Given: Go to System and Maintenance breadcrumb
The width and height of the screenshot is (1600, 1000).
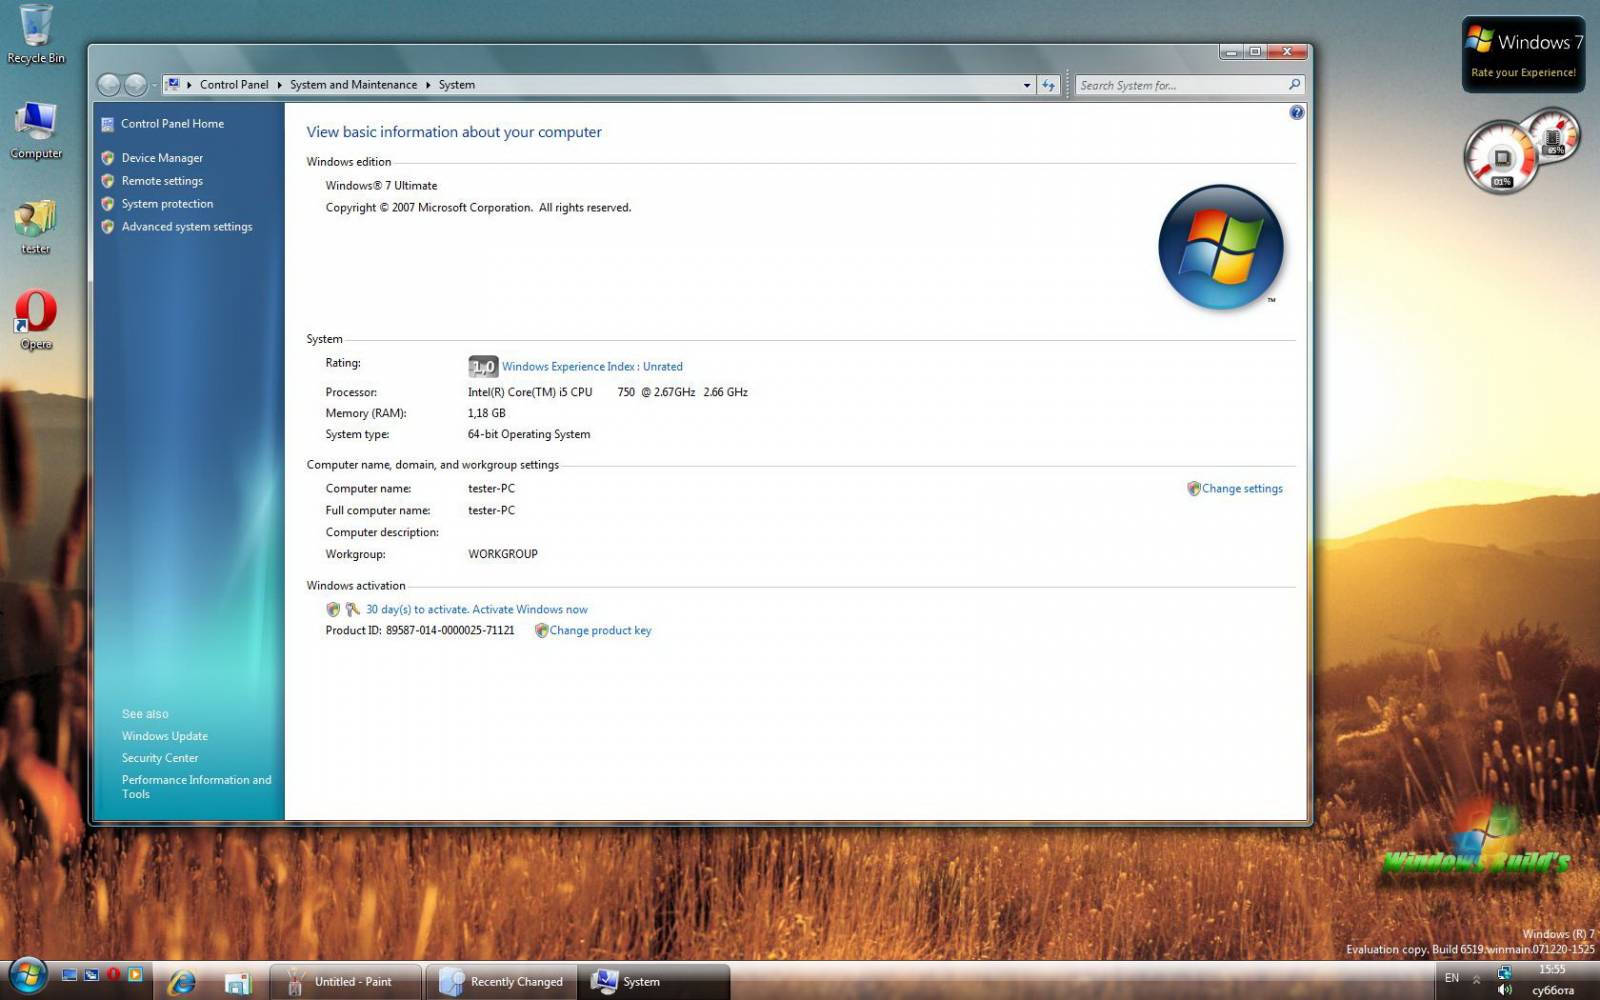Looking at the screenshot, I should [353, 85].
